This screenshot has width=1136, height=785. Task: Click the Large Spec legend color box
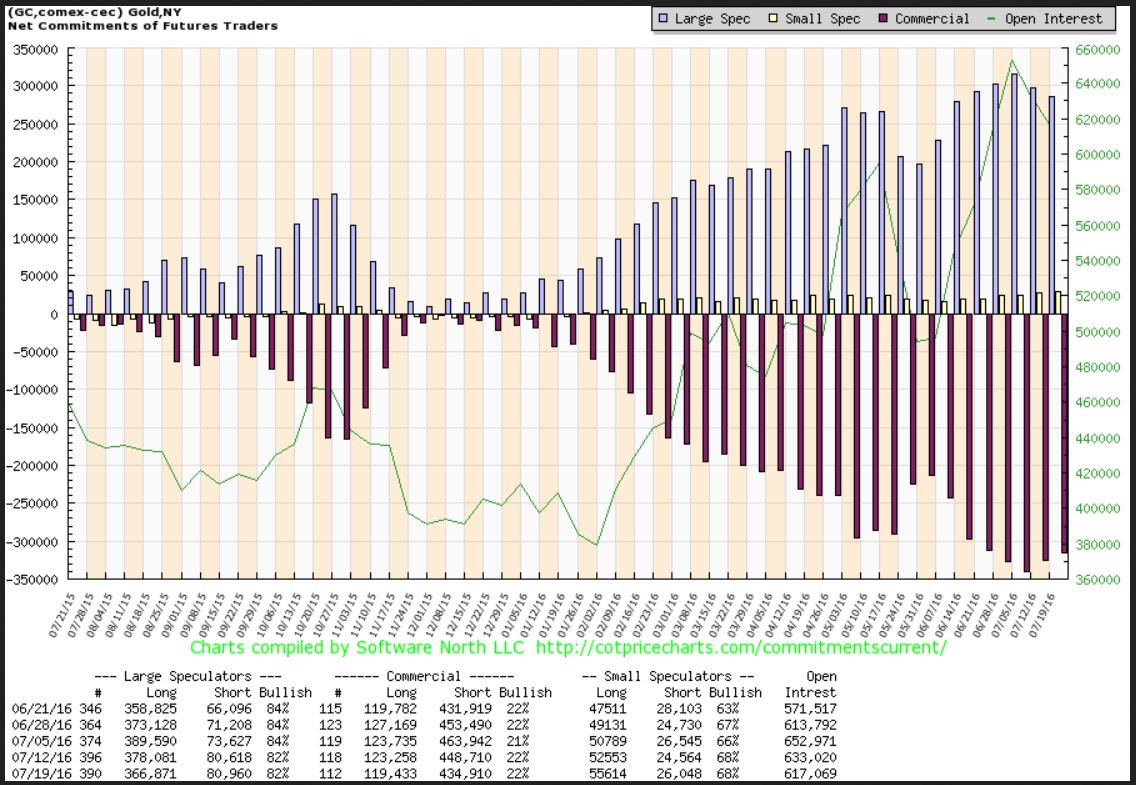click(x=663, y=18)
